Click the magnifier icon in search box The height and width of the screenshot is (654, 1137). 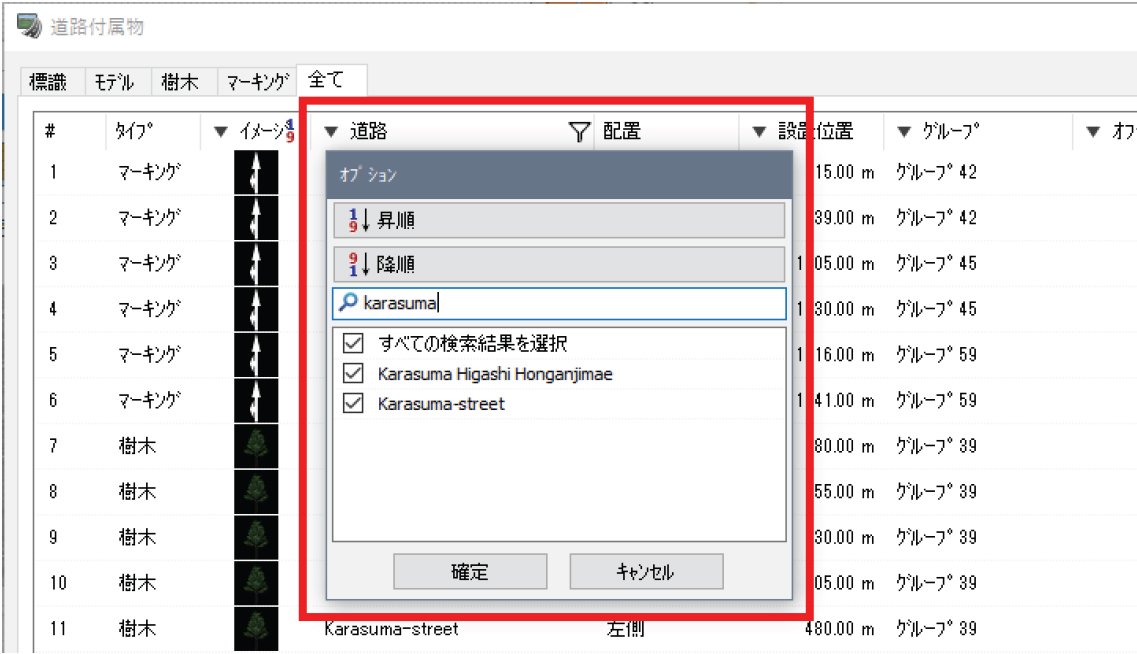(x=348, y=302)
